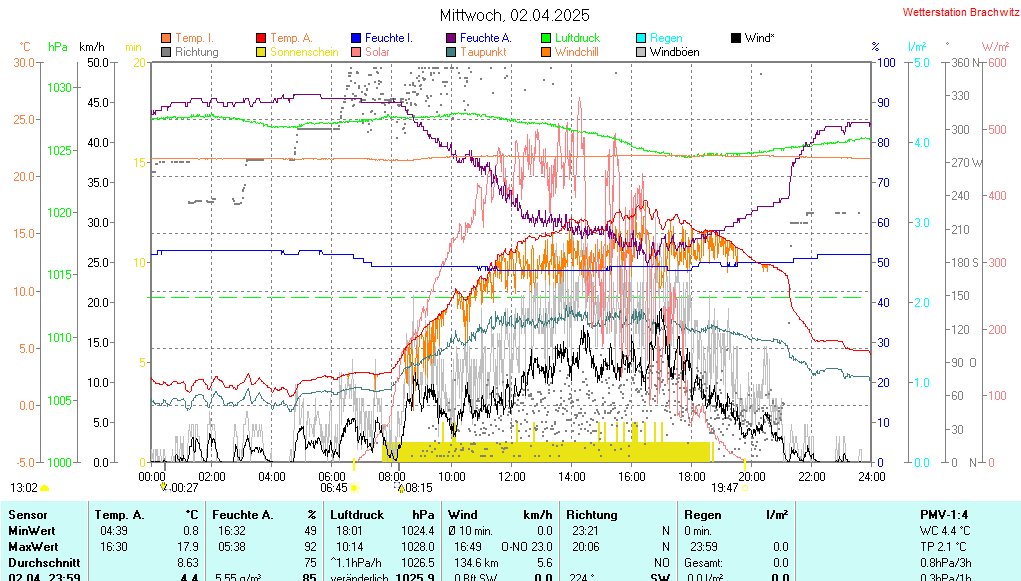1021x581 pixels.
Task: Click the PMV-1:4 label in table
Action: pos(944,514)
